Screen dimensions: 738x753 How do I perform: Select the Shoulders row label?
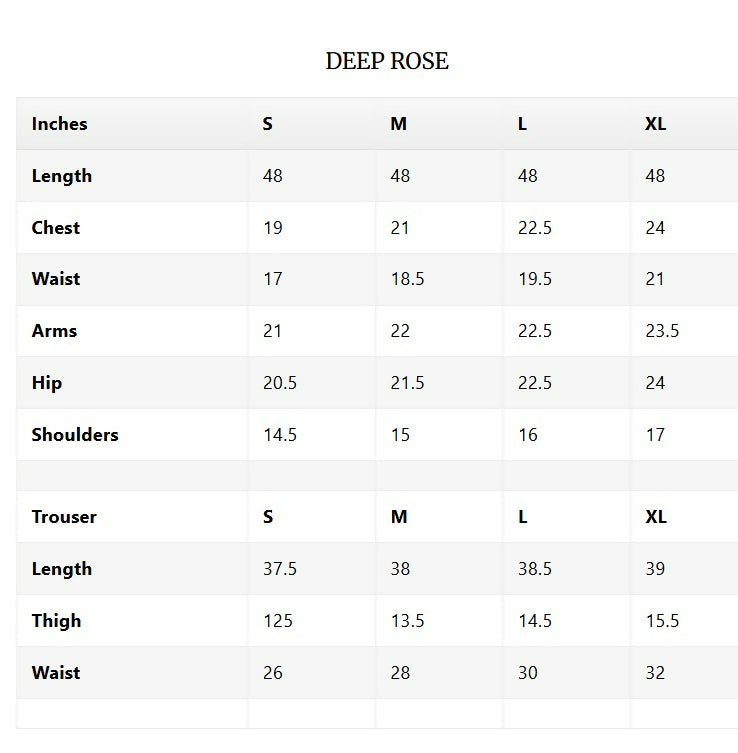tap(75, 435)
